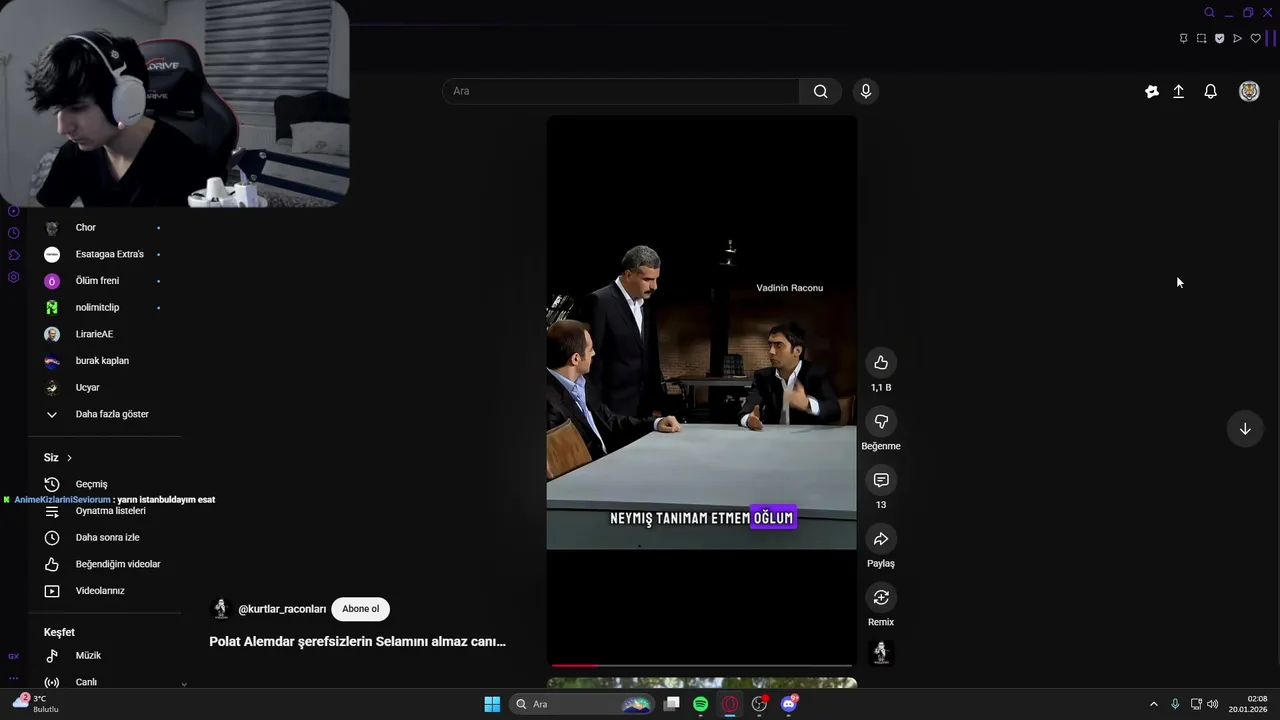Open the YouTube create star icon
Viewport: 1280px width, 720px height.
[x=1152, y=91]
